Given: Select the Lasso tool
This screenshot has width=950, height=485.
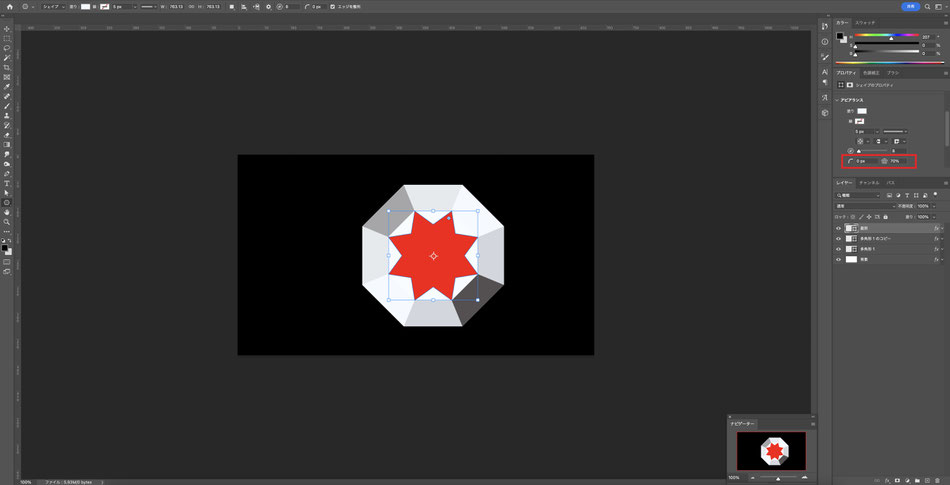Looking at the screenshot, I should click(x=7, y=47).
